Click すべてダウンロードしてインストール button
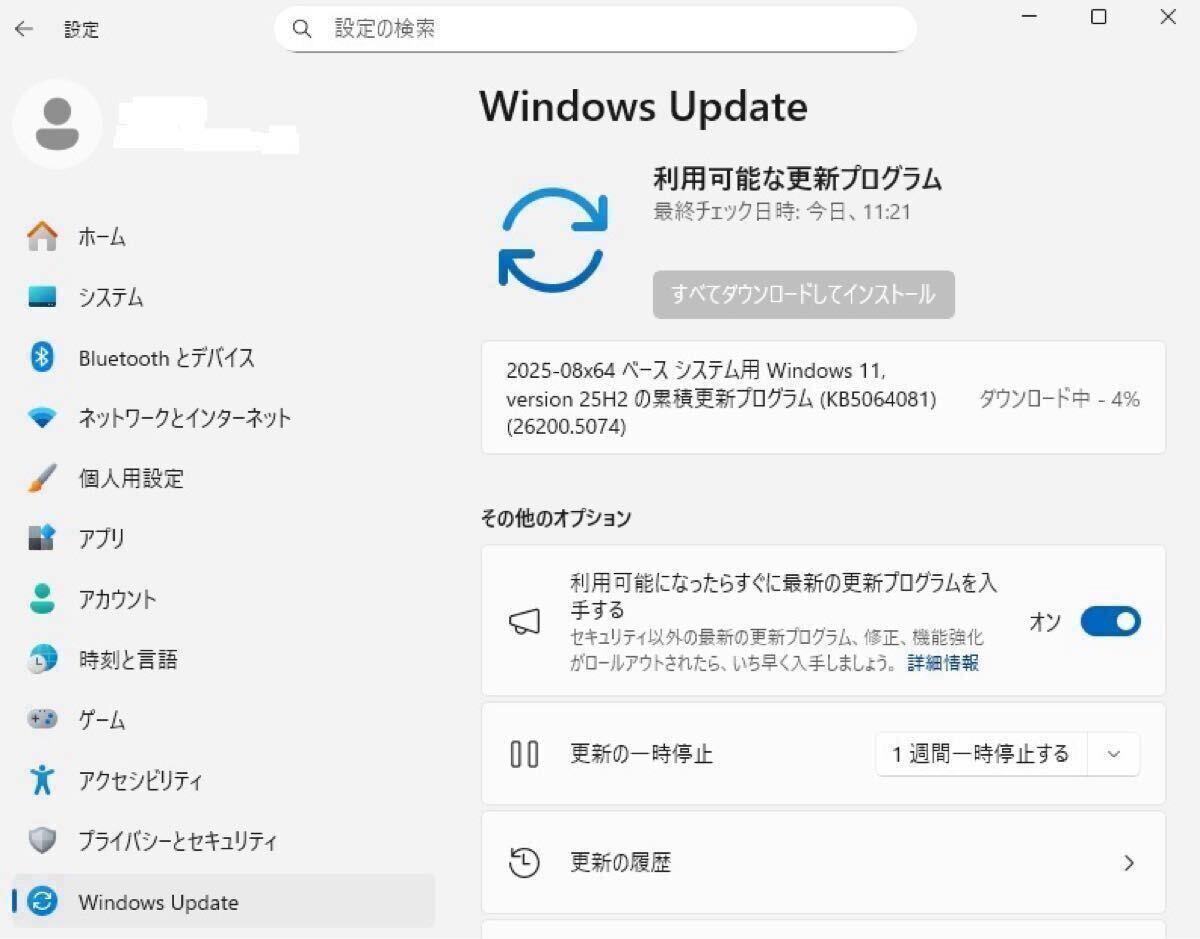Image resolution: width=1200 pixels, height=939 pixels. (x=803, y=294)
